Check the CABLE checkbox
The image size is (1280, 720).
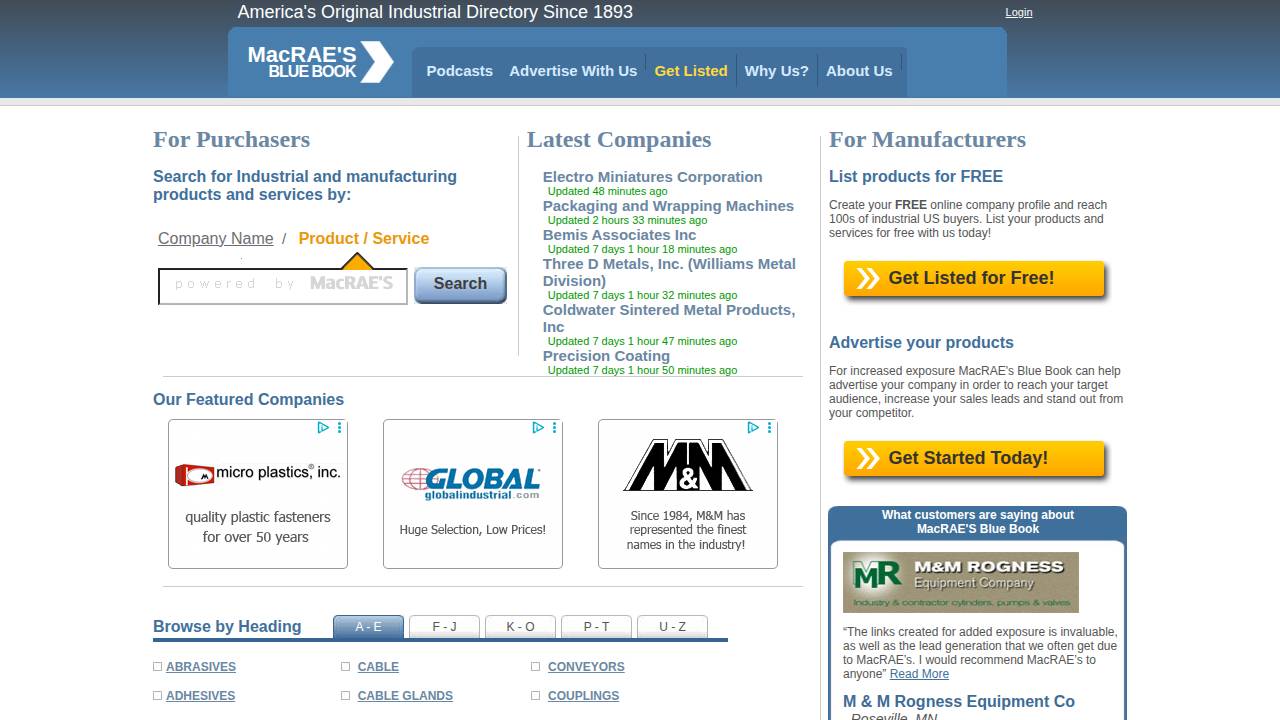coord(344,666)
